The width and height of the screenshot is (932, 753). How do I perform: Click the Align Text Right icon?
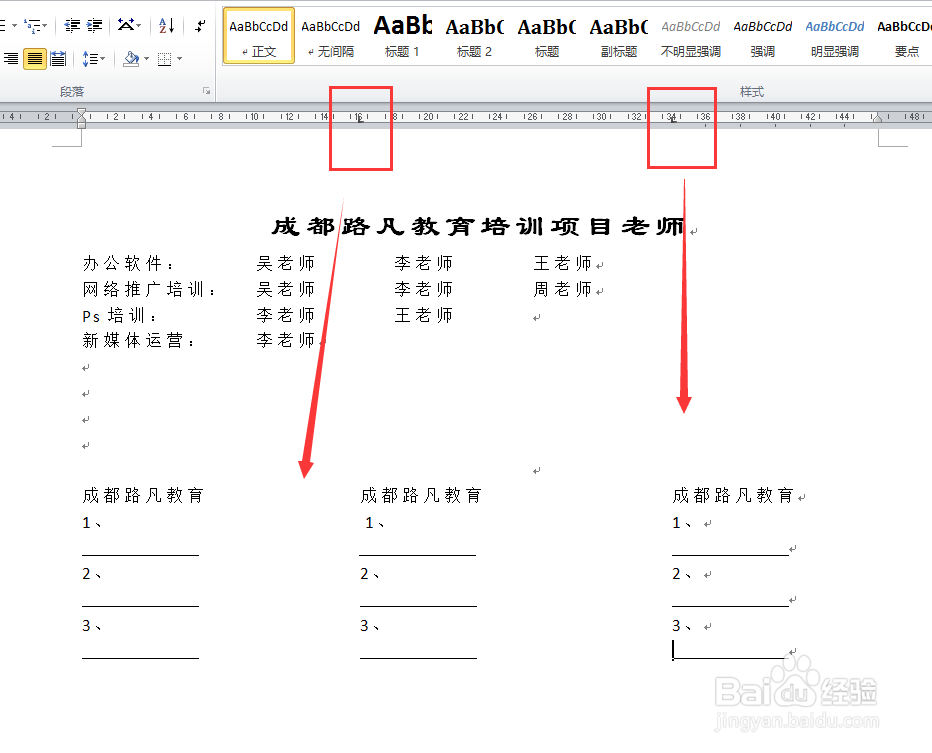9,59
